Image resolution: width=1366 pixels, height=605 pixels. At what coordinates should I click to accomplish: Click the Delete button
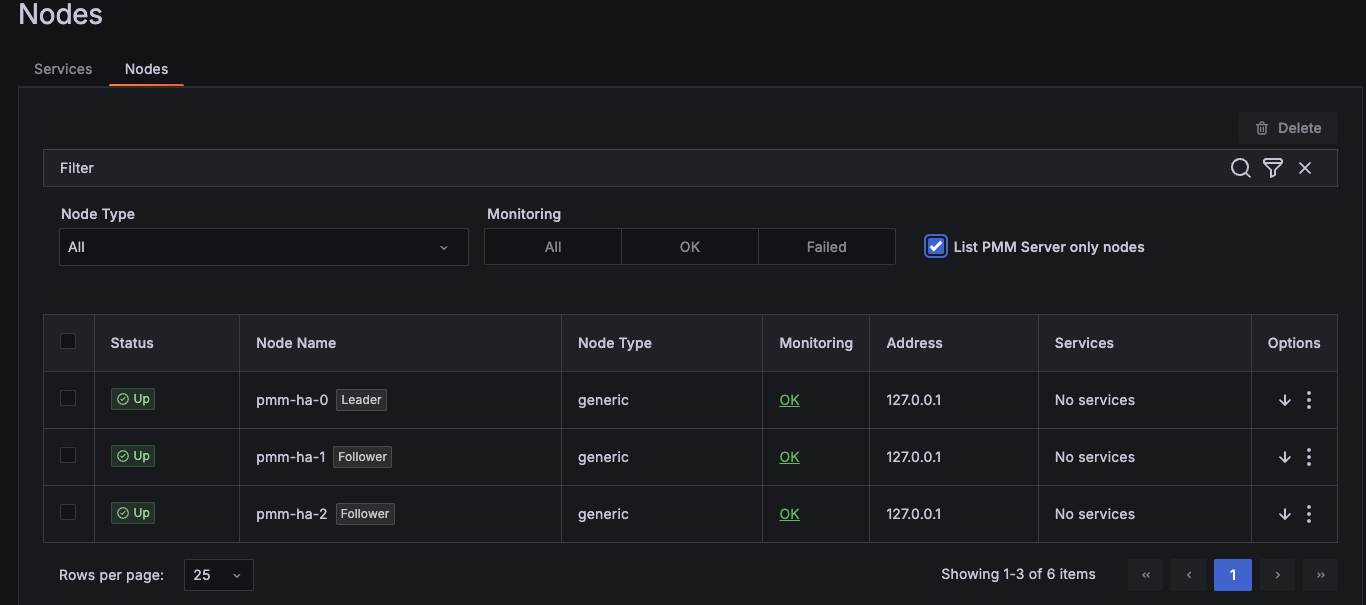[1288, 128]
